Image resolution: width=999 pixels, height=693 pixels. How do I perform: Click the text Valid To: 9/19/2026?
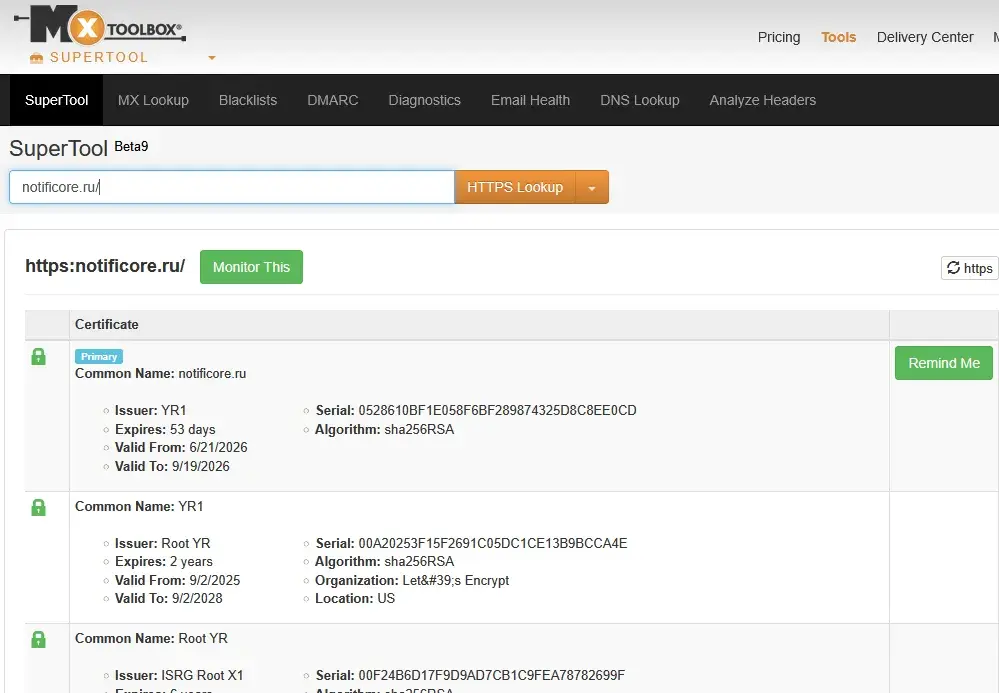click(172, 466)
